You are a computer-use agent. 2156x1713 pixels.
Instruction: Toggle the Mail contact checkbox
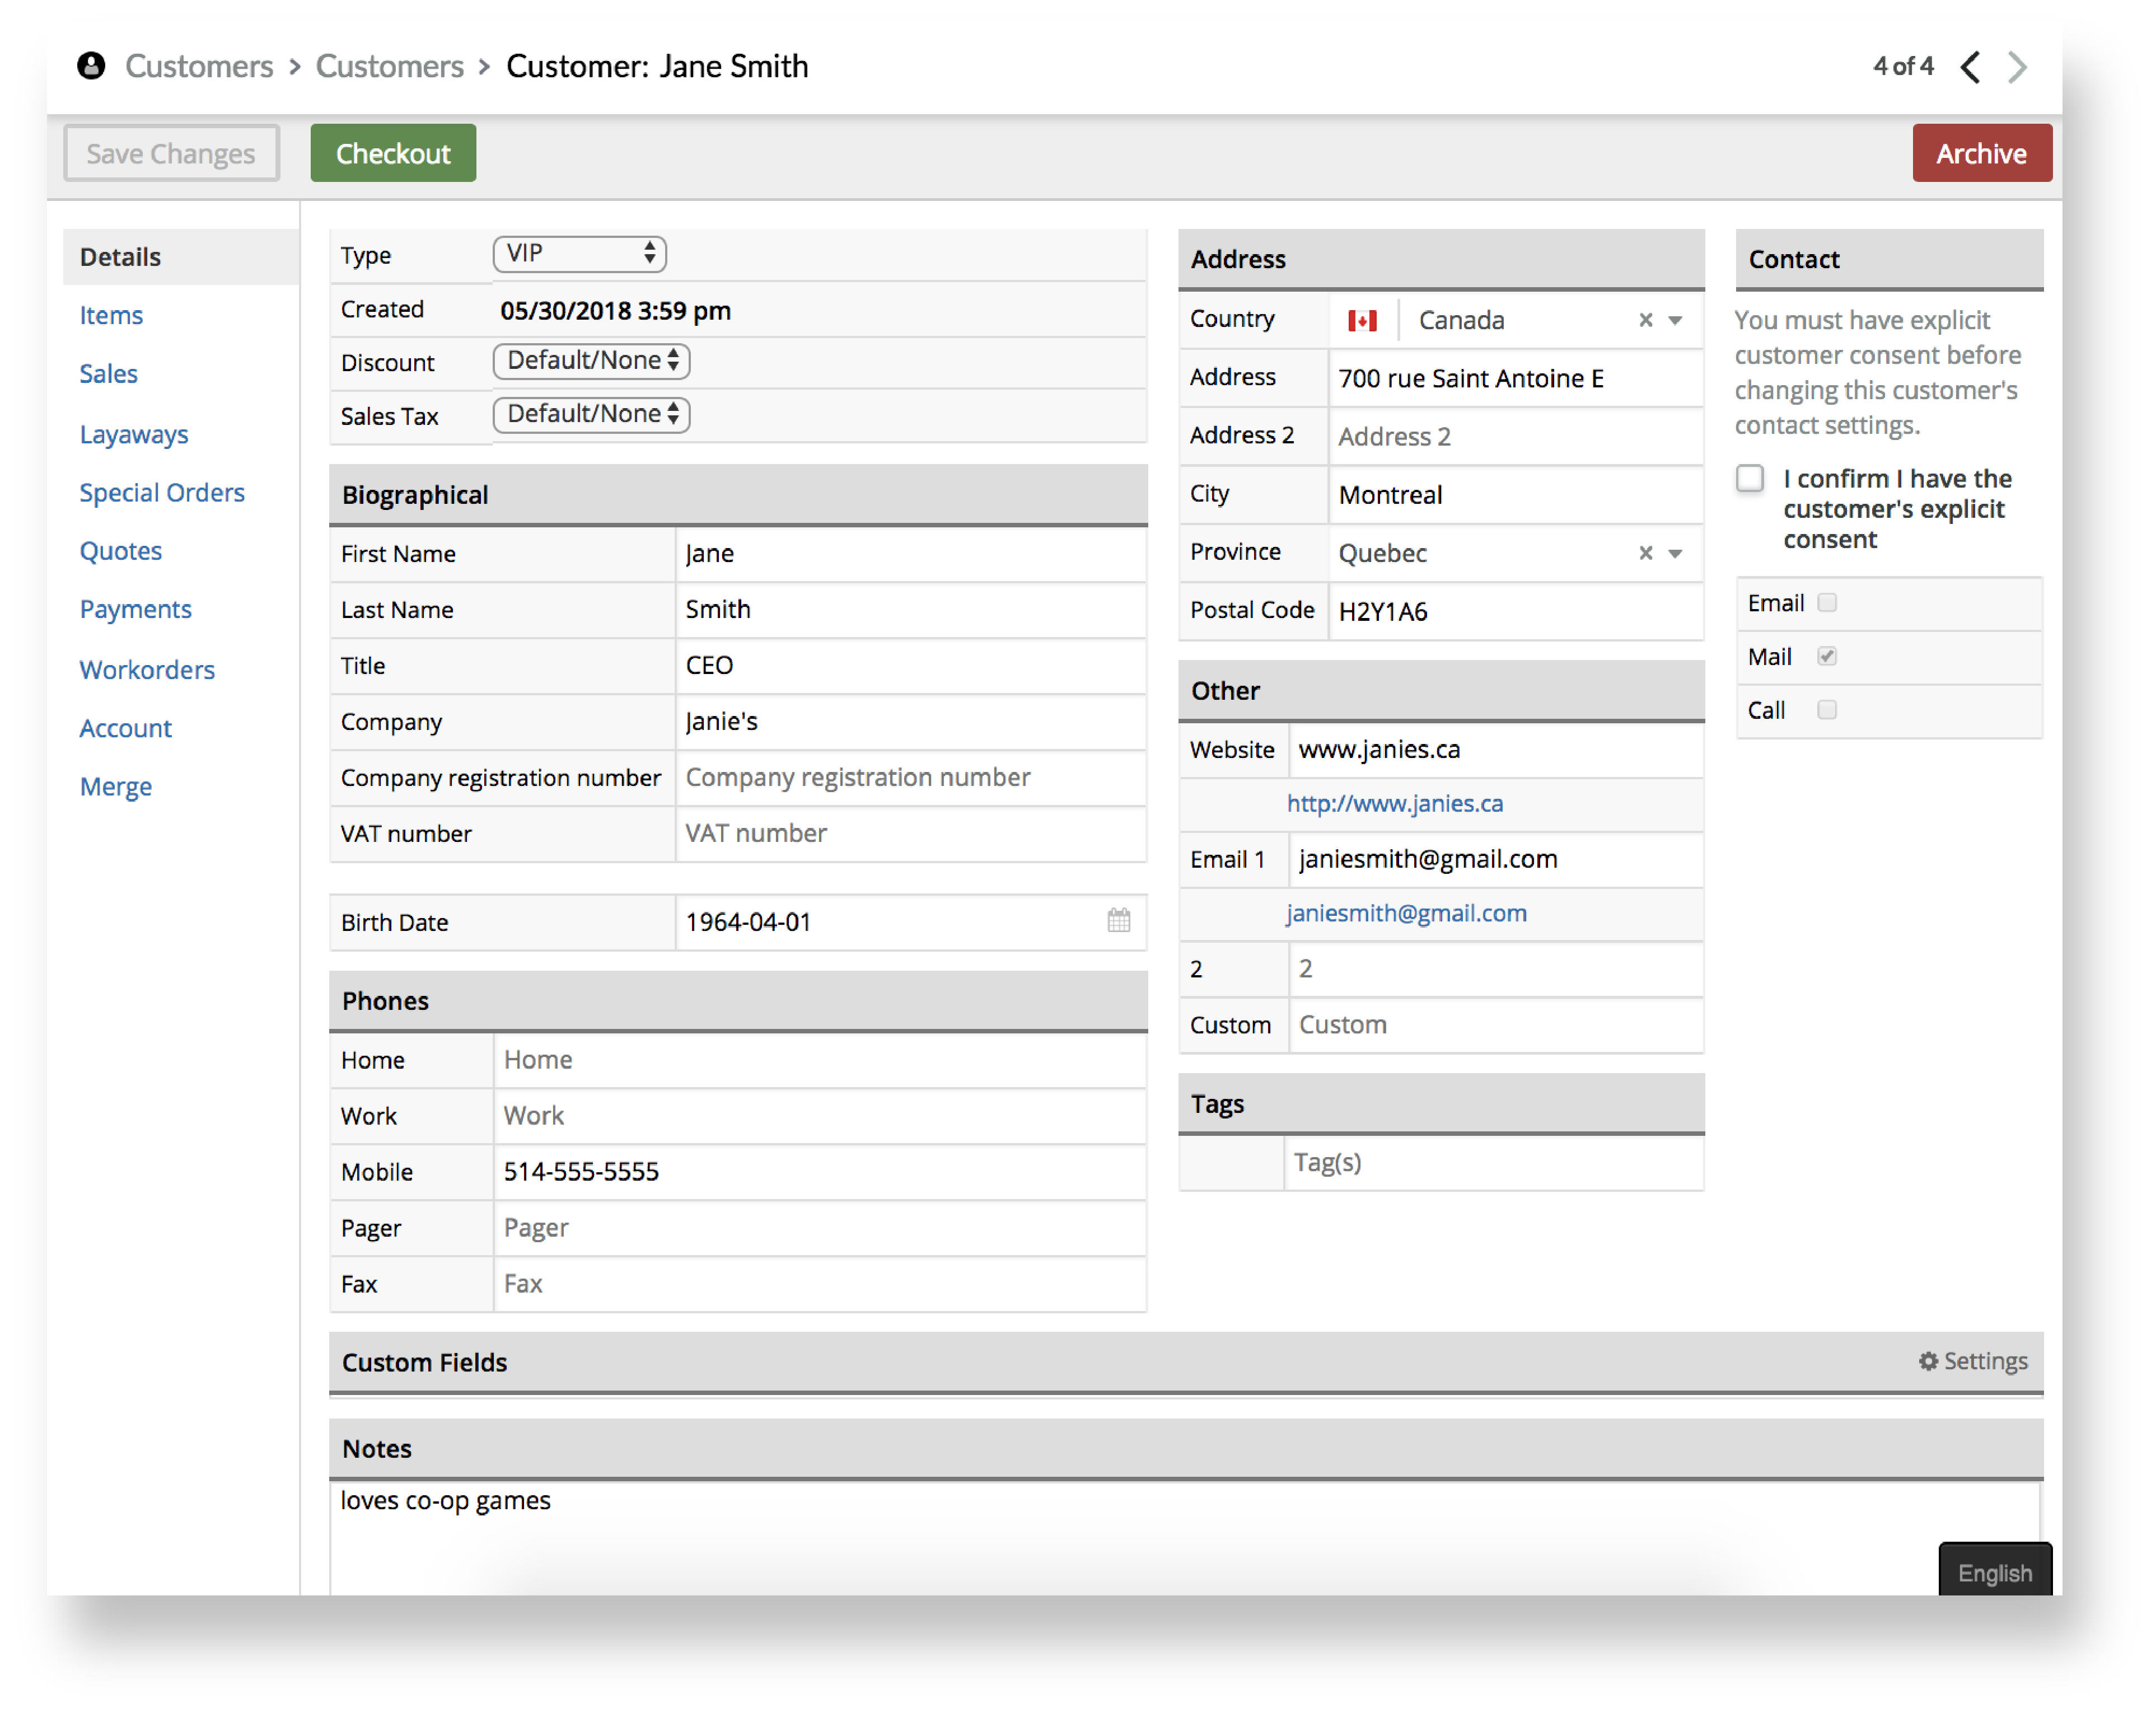tap(1827, 656)
